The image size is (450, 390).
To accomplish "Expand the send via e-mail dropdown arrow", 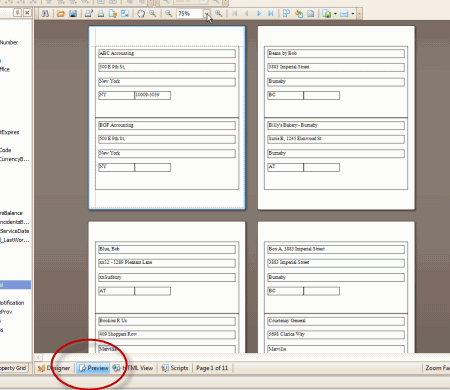I will click(353, 14).
